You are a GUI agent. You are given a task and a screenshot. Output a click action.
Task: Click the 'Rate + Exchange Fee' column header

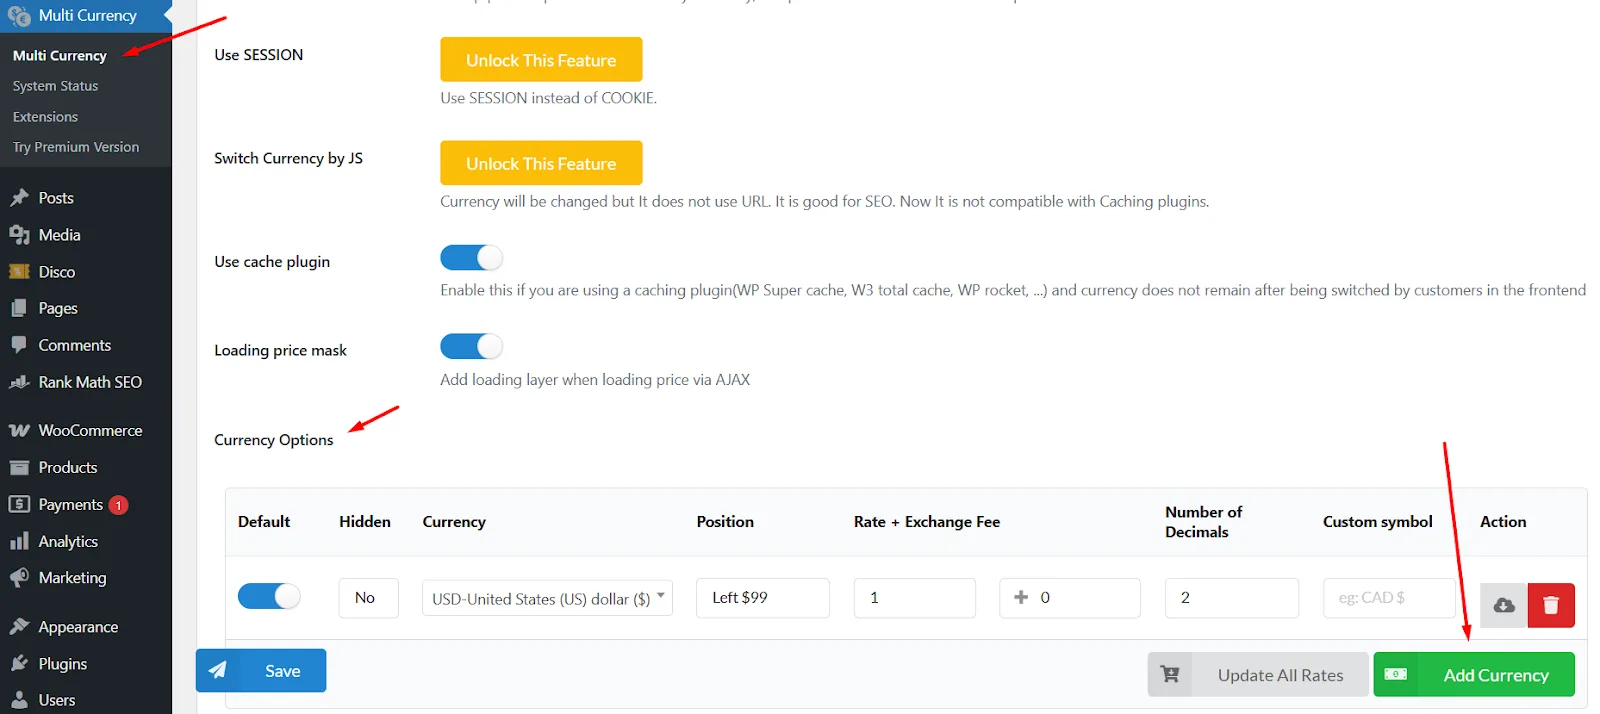[x=927, y=522]
